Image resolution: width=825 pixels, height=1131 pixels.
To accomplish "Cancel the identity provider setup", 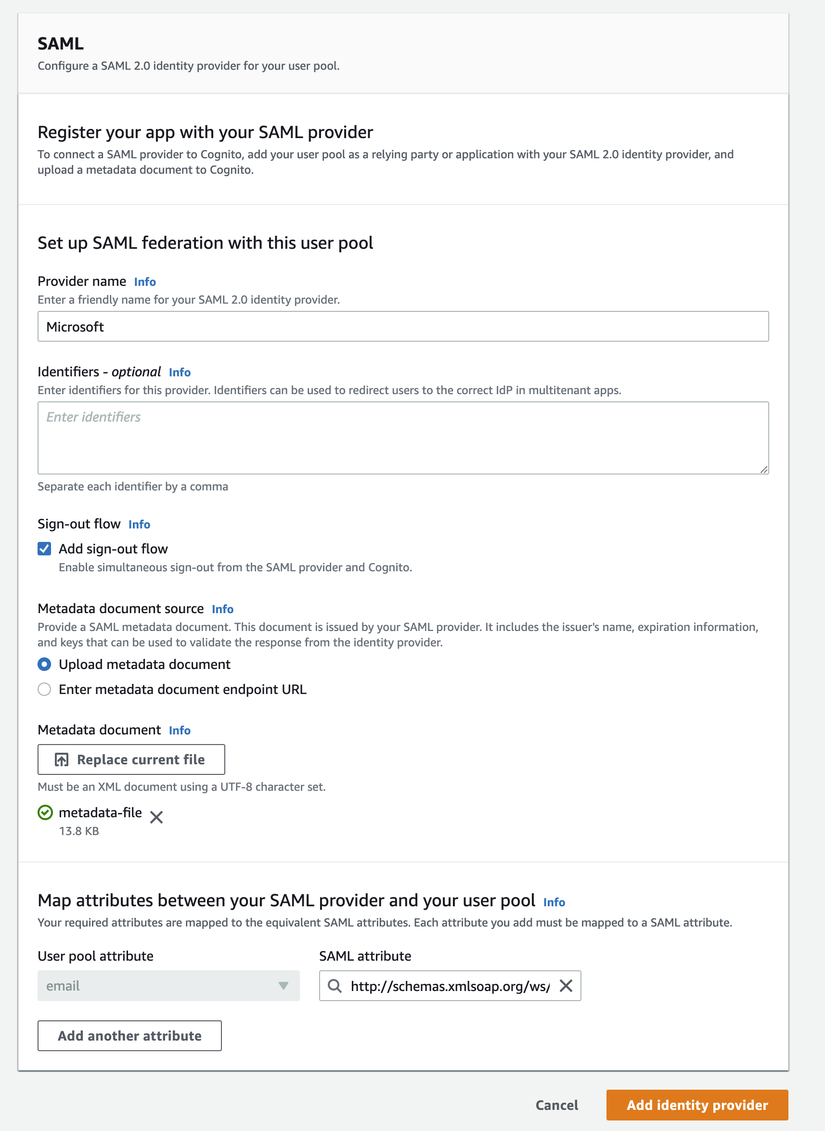I will pos(557,1105).
